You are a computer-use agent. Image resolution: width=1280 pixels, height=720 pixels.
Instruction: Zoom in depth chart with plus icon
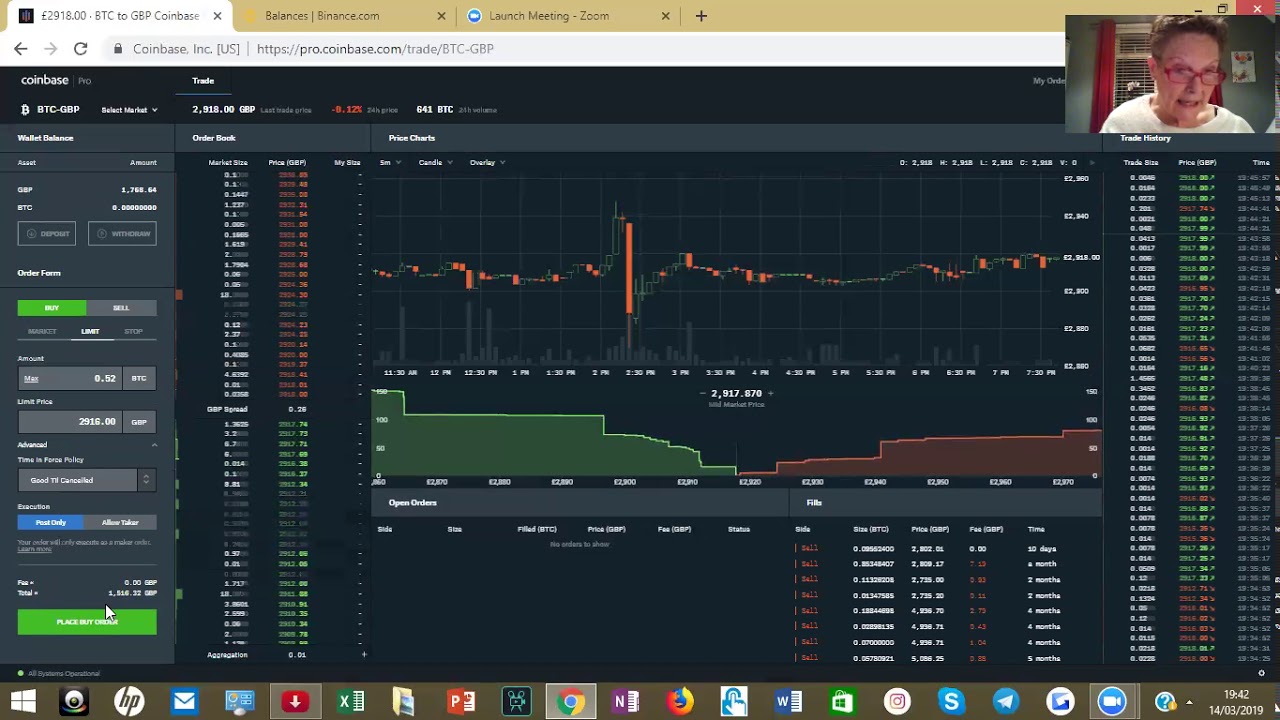[770, 393]
